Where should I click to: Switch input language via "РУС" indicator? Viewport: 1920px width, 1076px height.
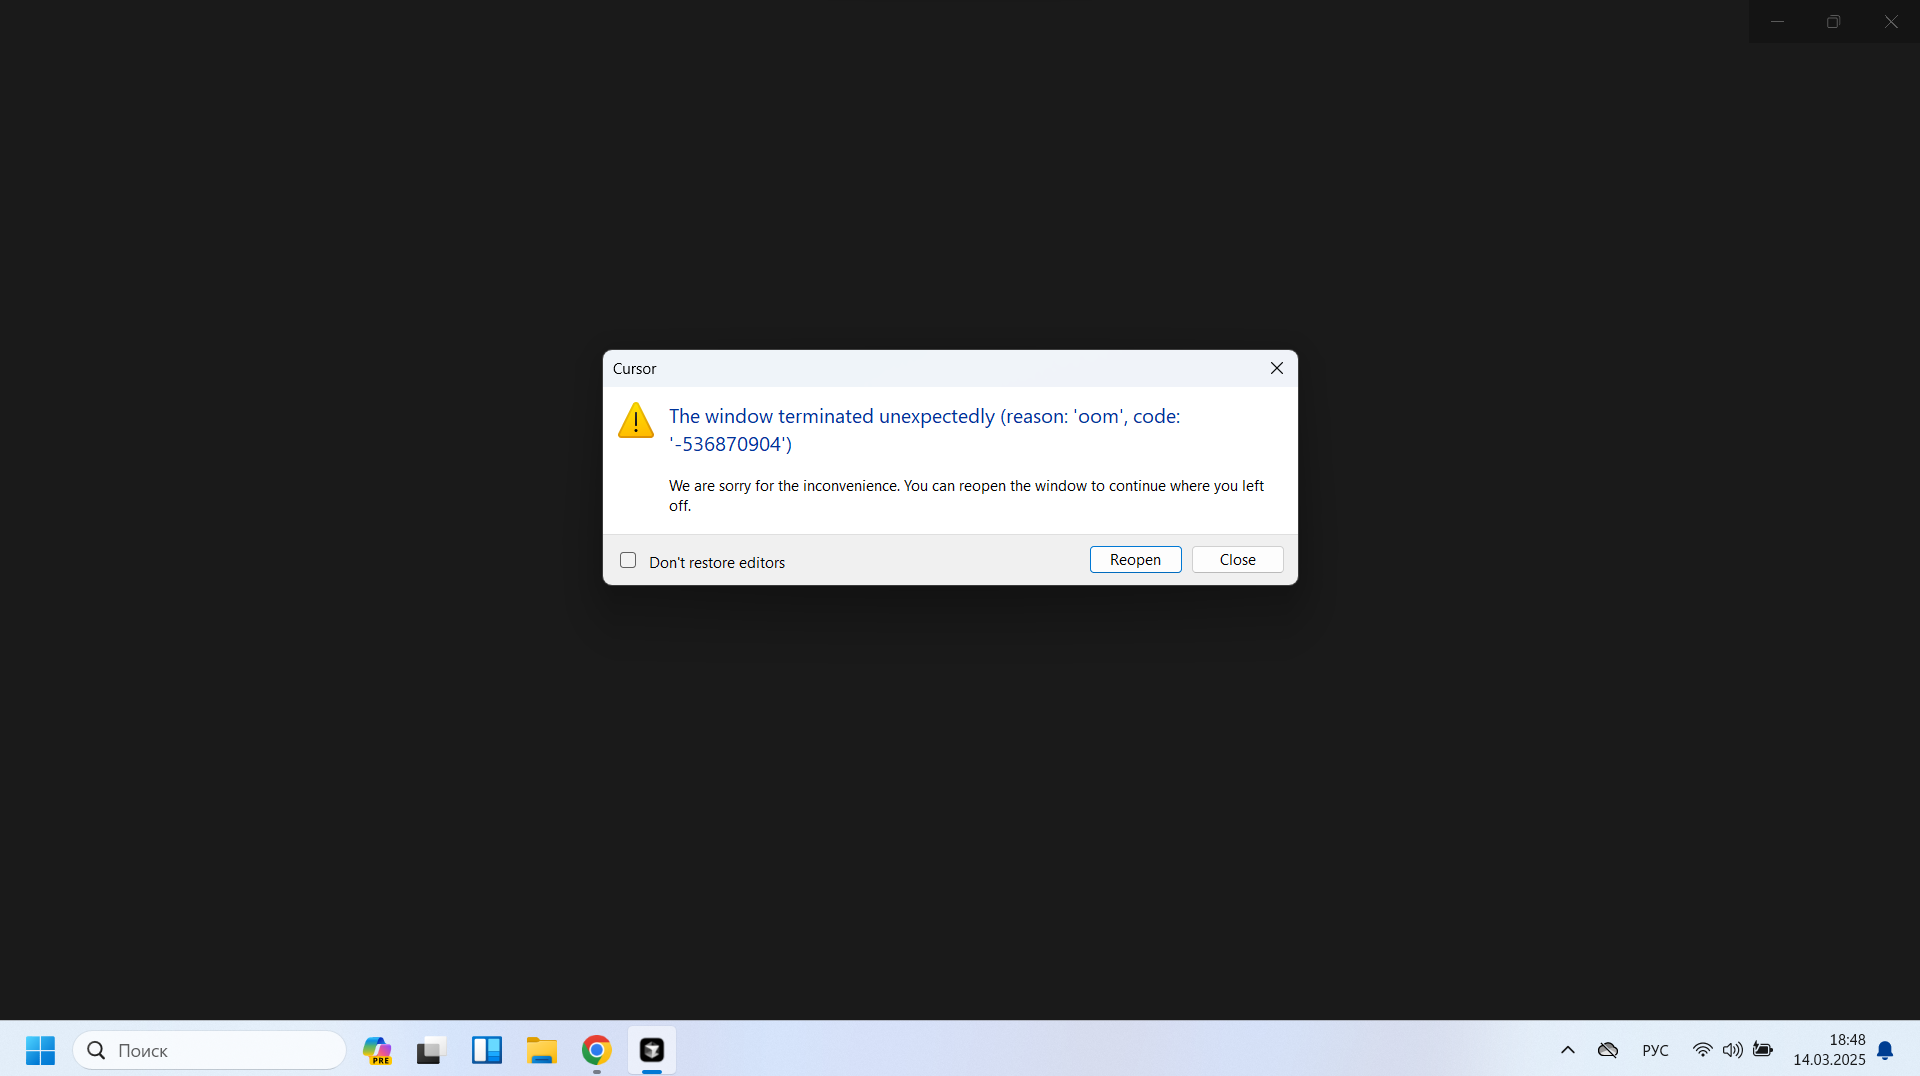(x=1655, y=1050)
